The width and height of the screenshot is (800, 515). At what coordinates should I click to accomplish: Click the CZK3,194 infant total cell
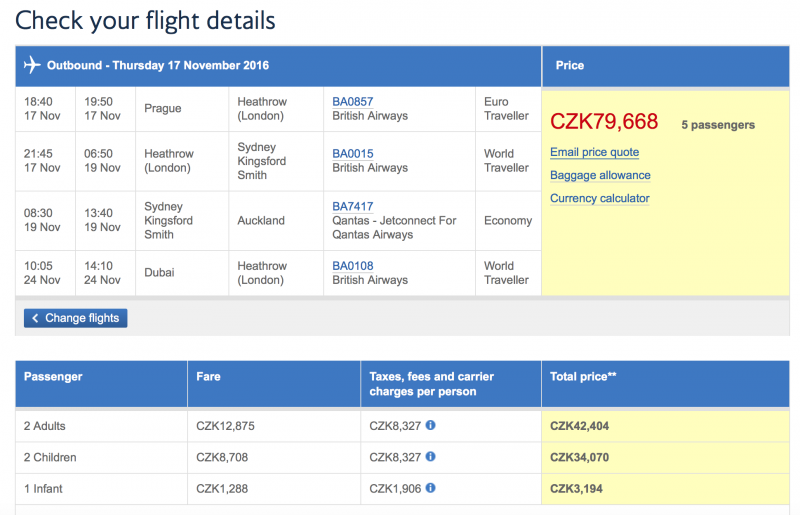(665, 489)
